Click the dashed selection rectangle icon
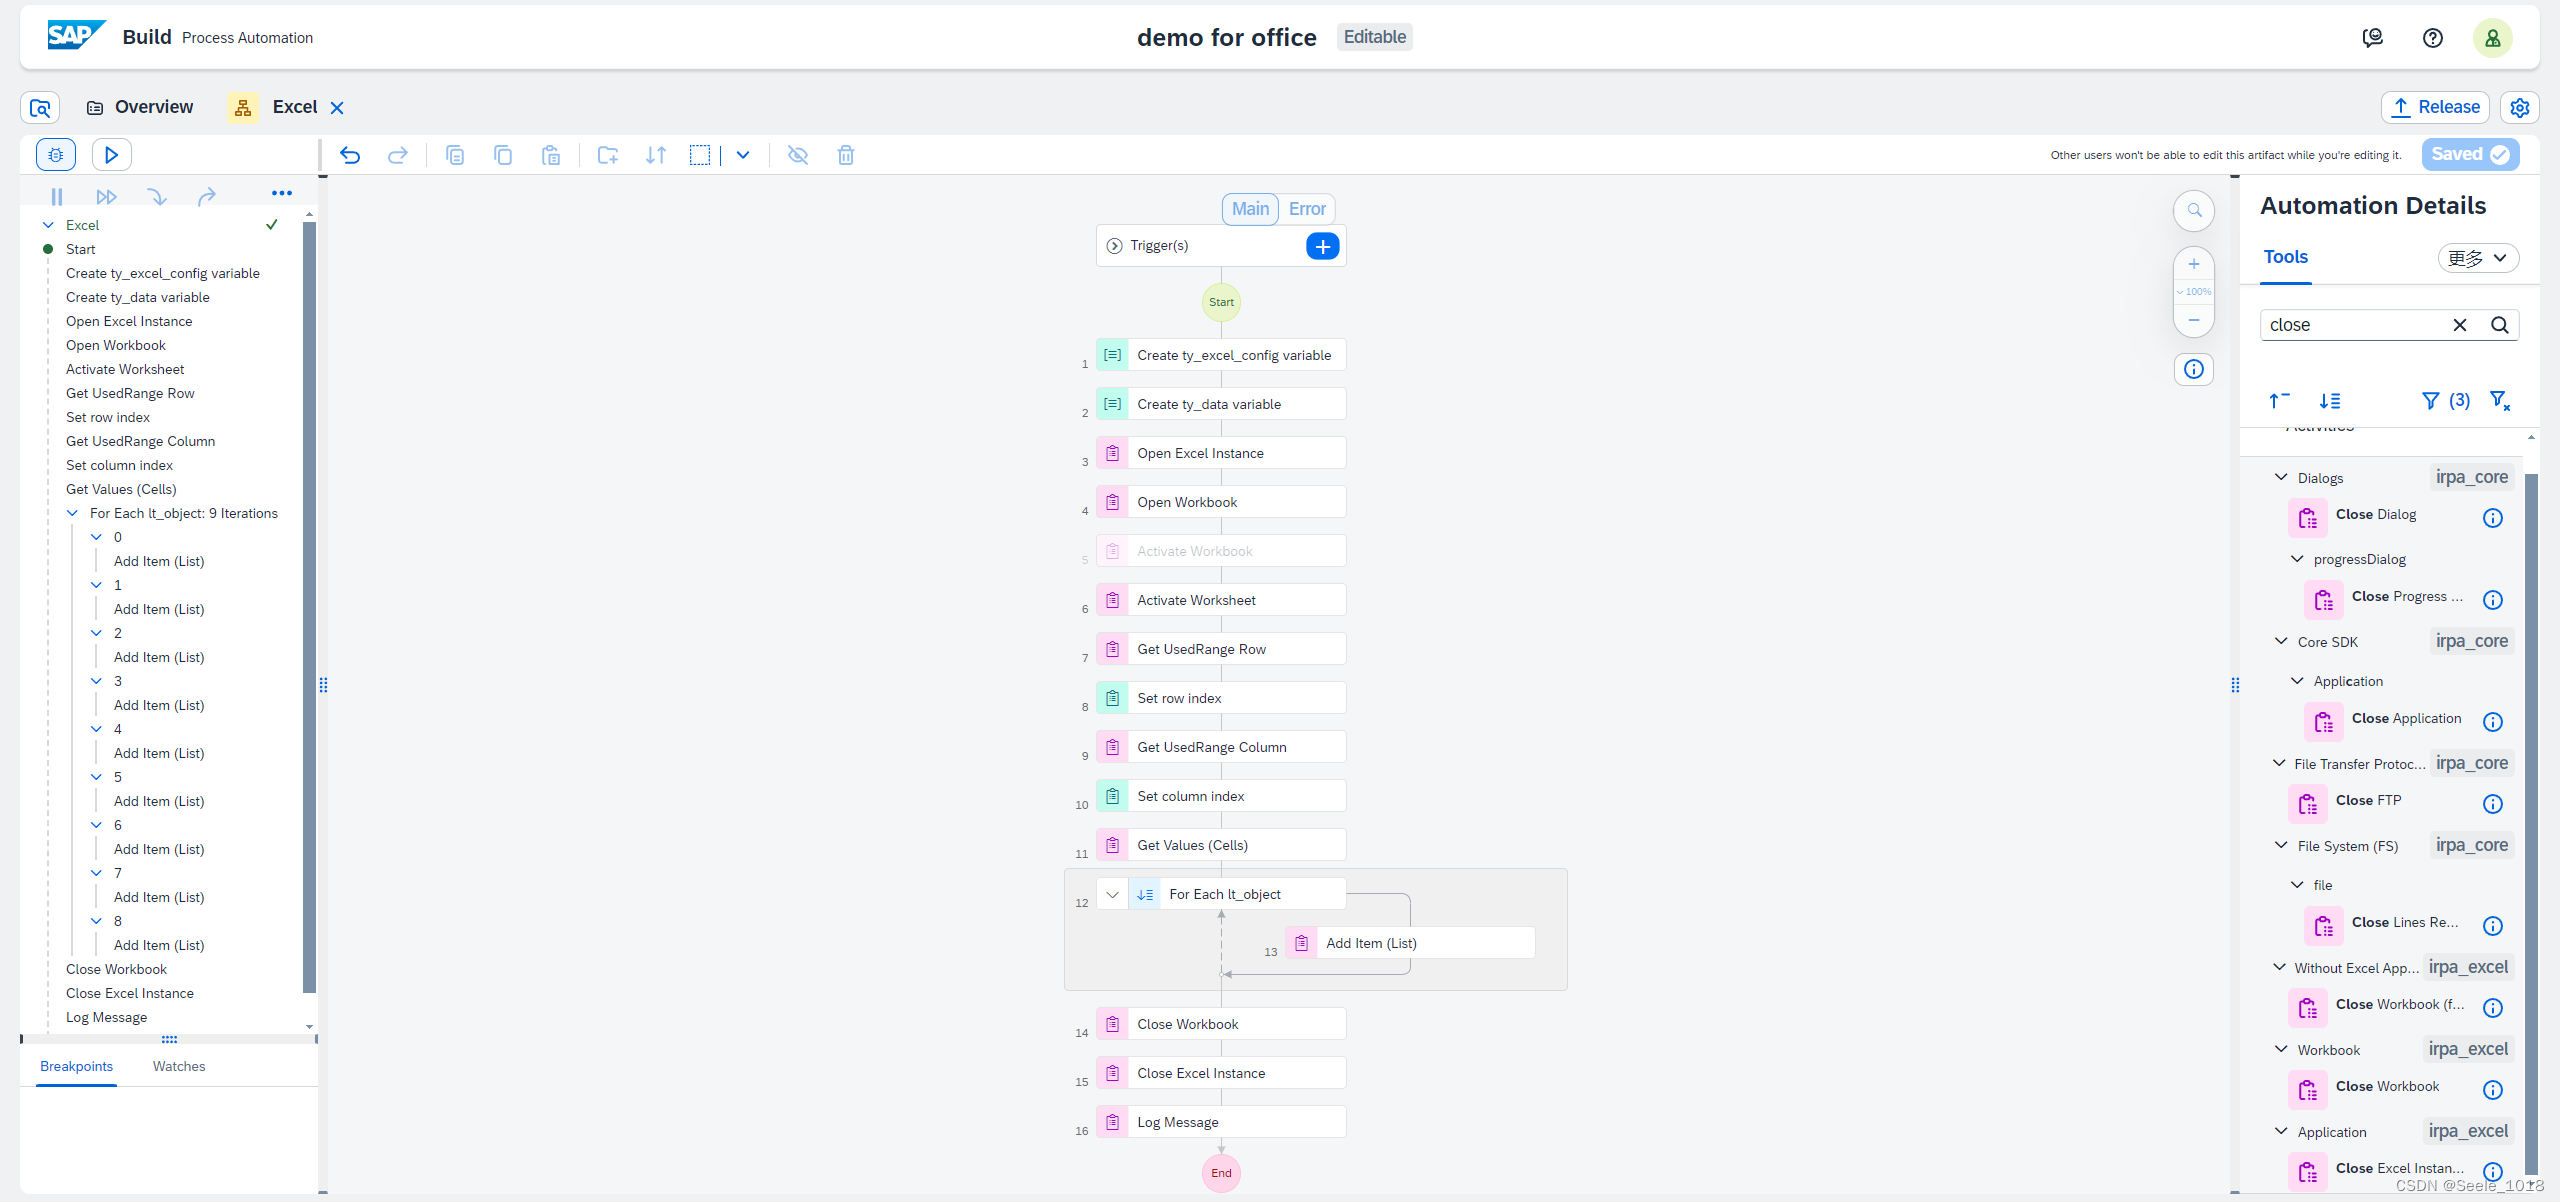Image resolution: width=2560 pixels, height=1202 pixels. click(x=700, y=155)
